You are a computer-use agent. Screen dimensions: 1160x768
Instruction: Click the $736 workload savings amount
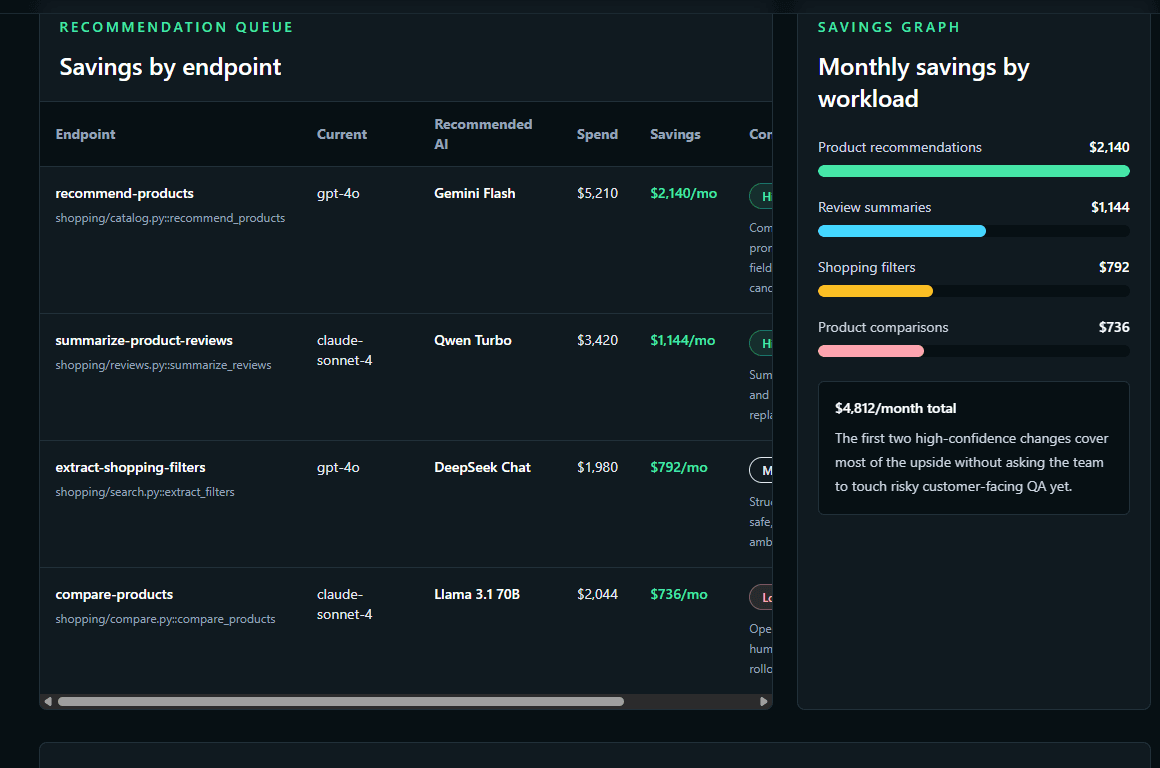[1114, 327]
